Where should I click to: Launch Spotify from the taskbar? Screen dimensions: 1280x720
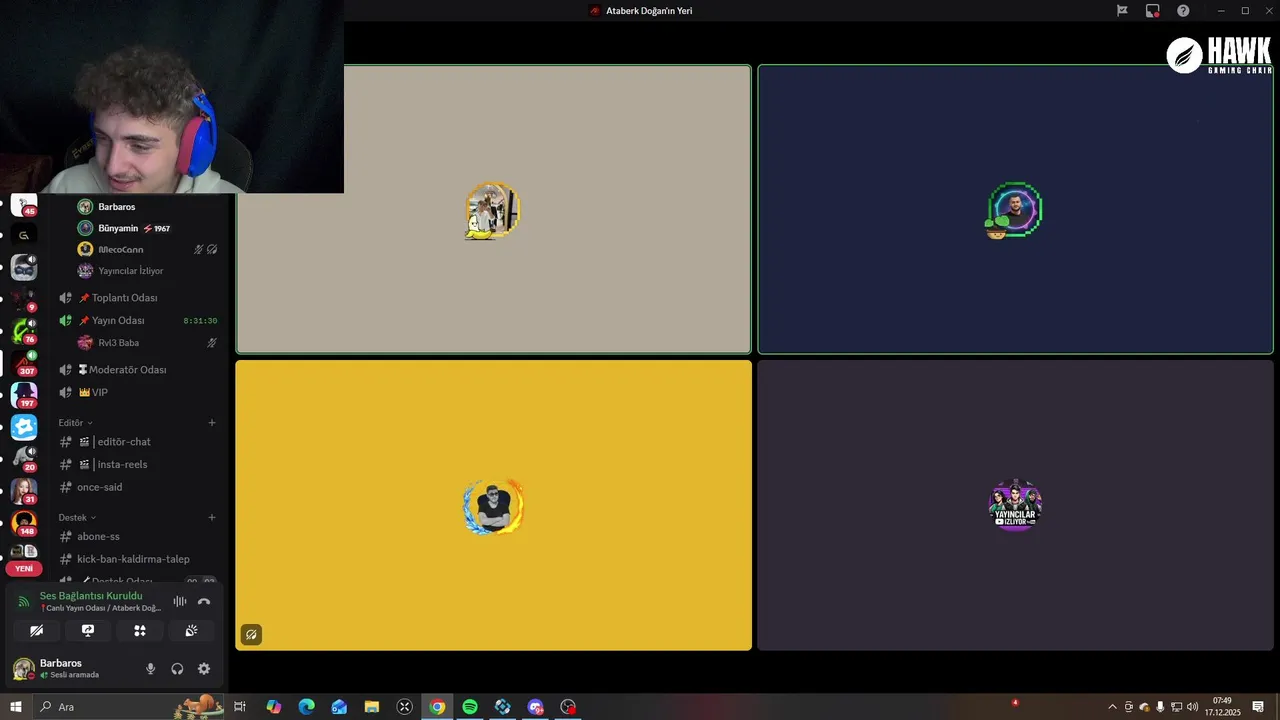coord(470,707)
